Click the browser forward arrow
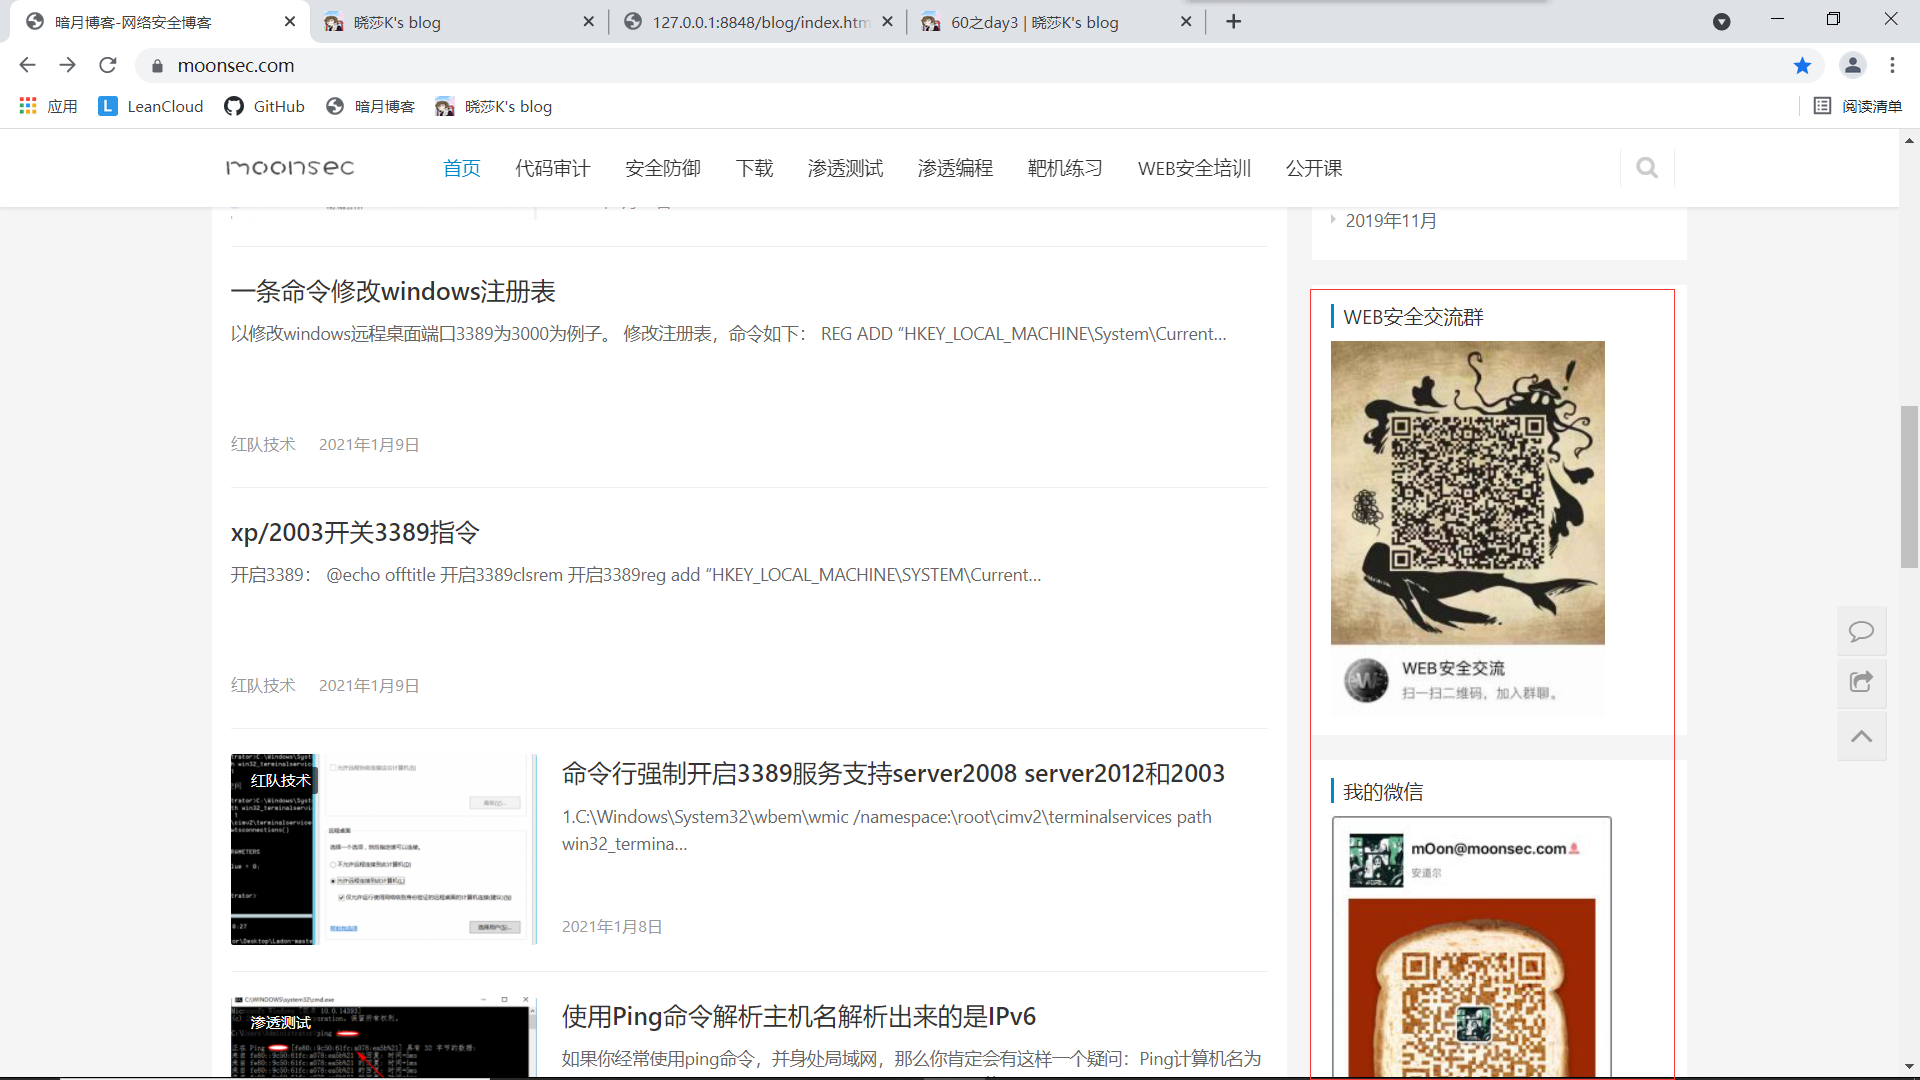This screenshot has height=1080, width=1920. pos(67,65)
